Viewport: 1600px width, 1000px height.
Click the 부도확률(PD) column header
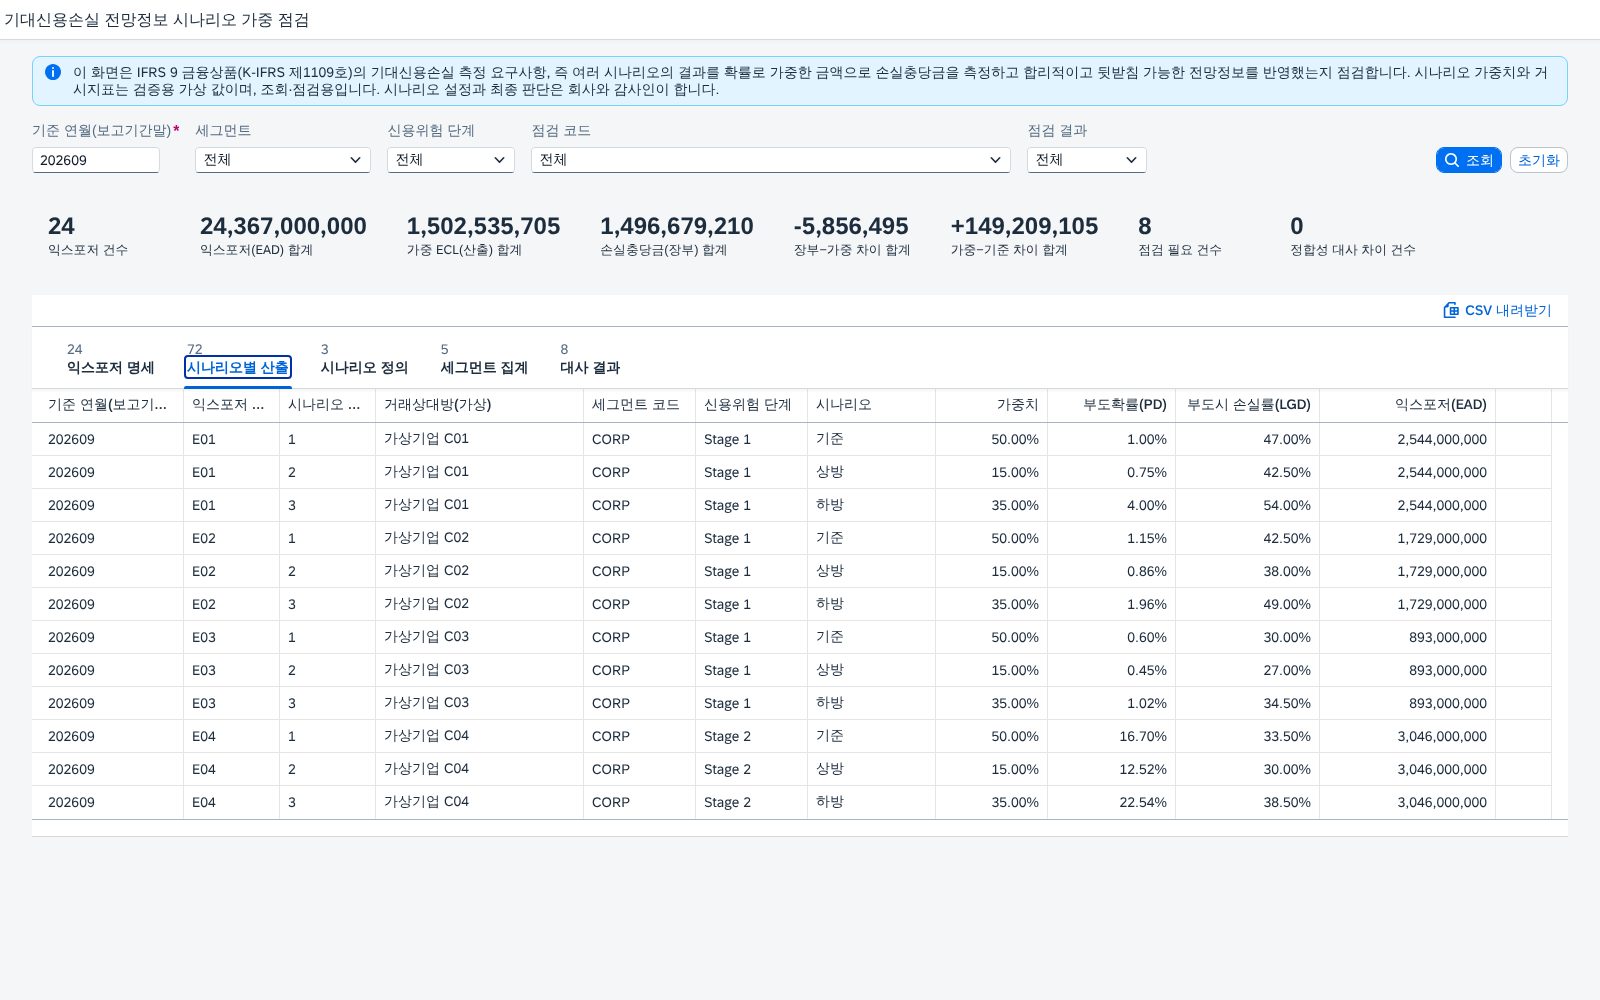click(1111, 405)
